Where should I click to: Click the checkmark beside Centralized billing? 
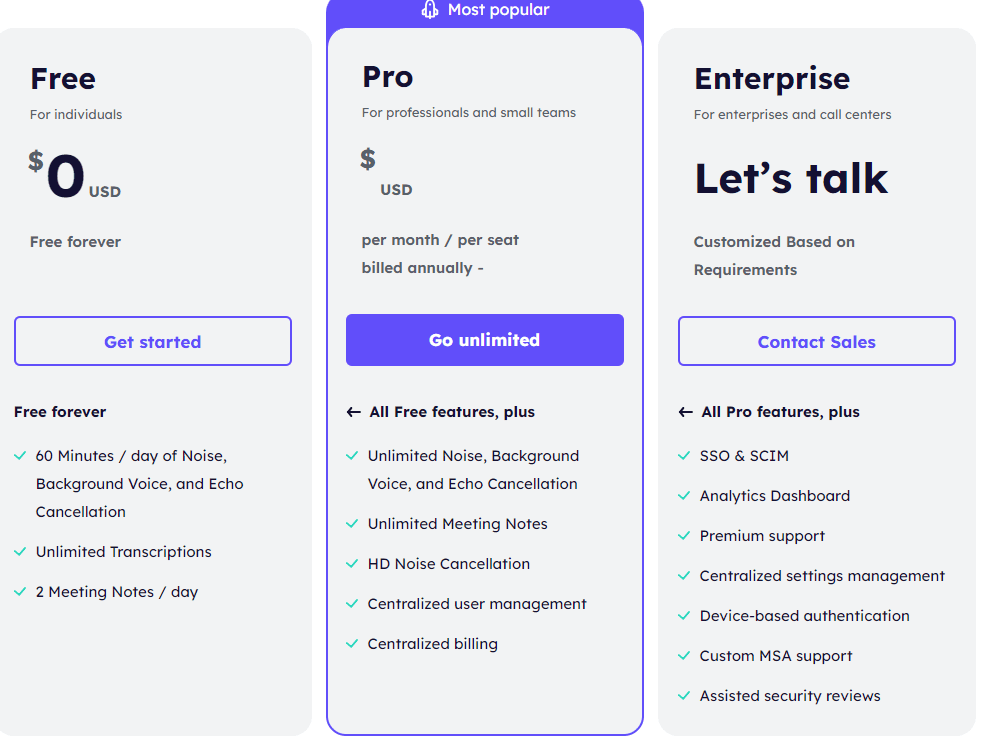pyautogui.click(x=352, y=644)
